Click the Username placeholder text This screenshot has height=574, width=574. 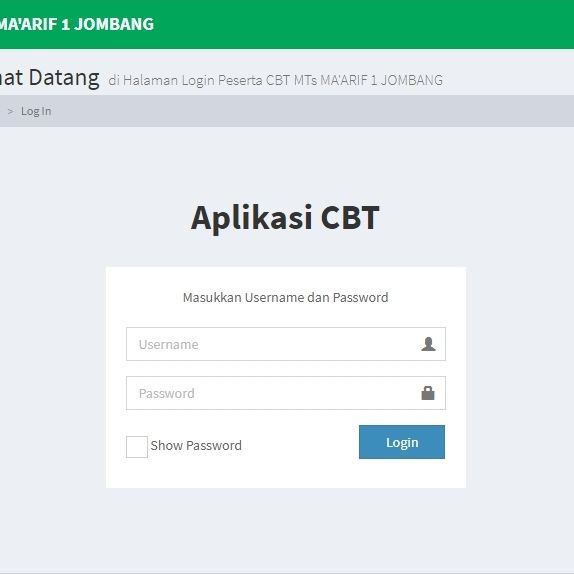point(168,344)
